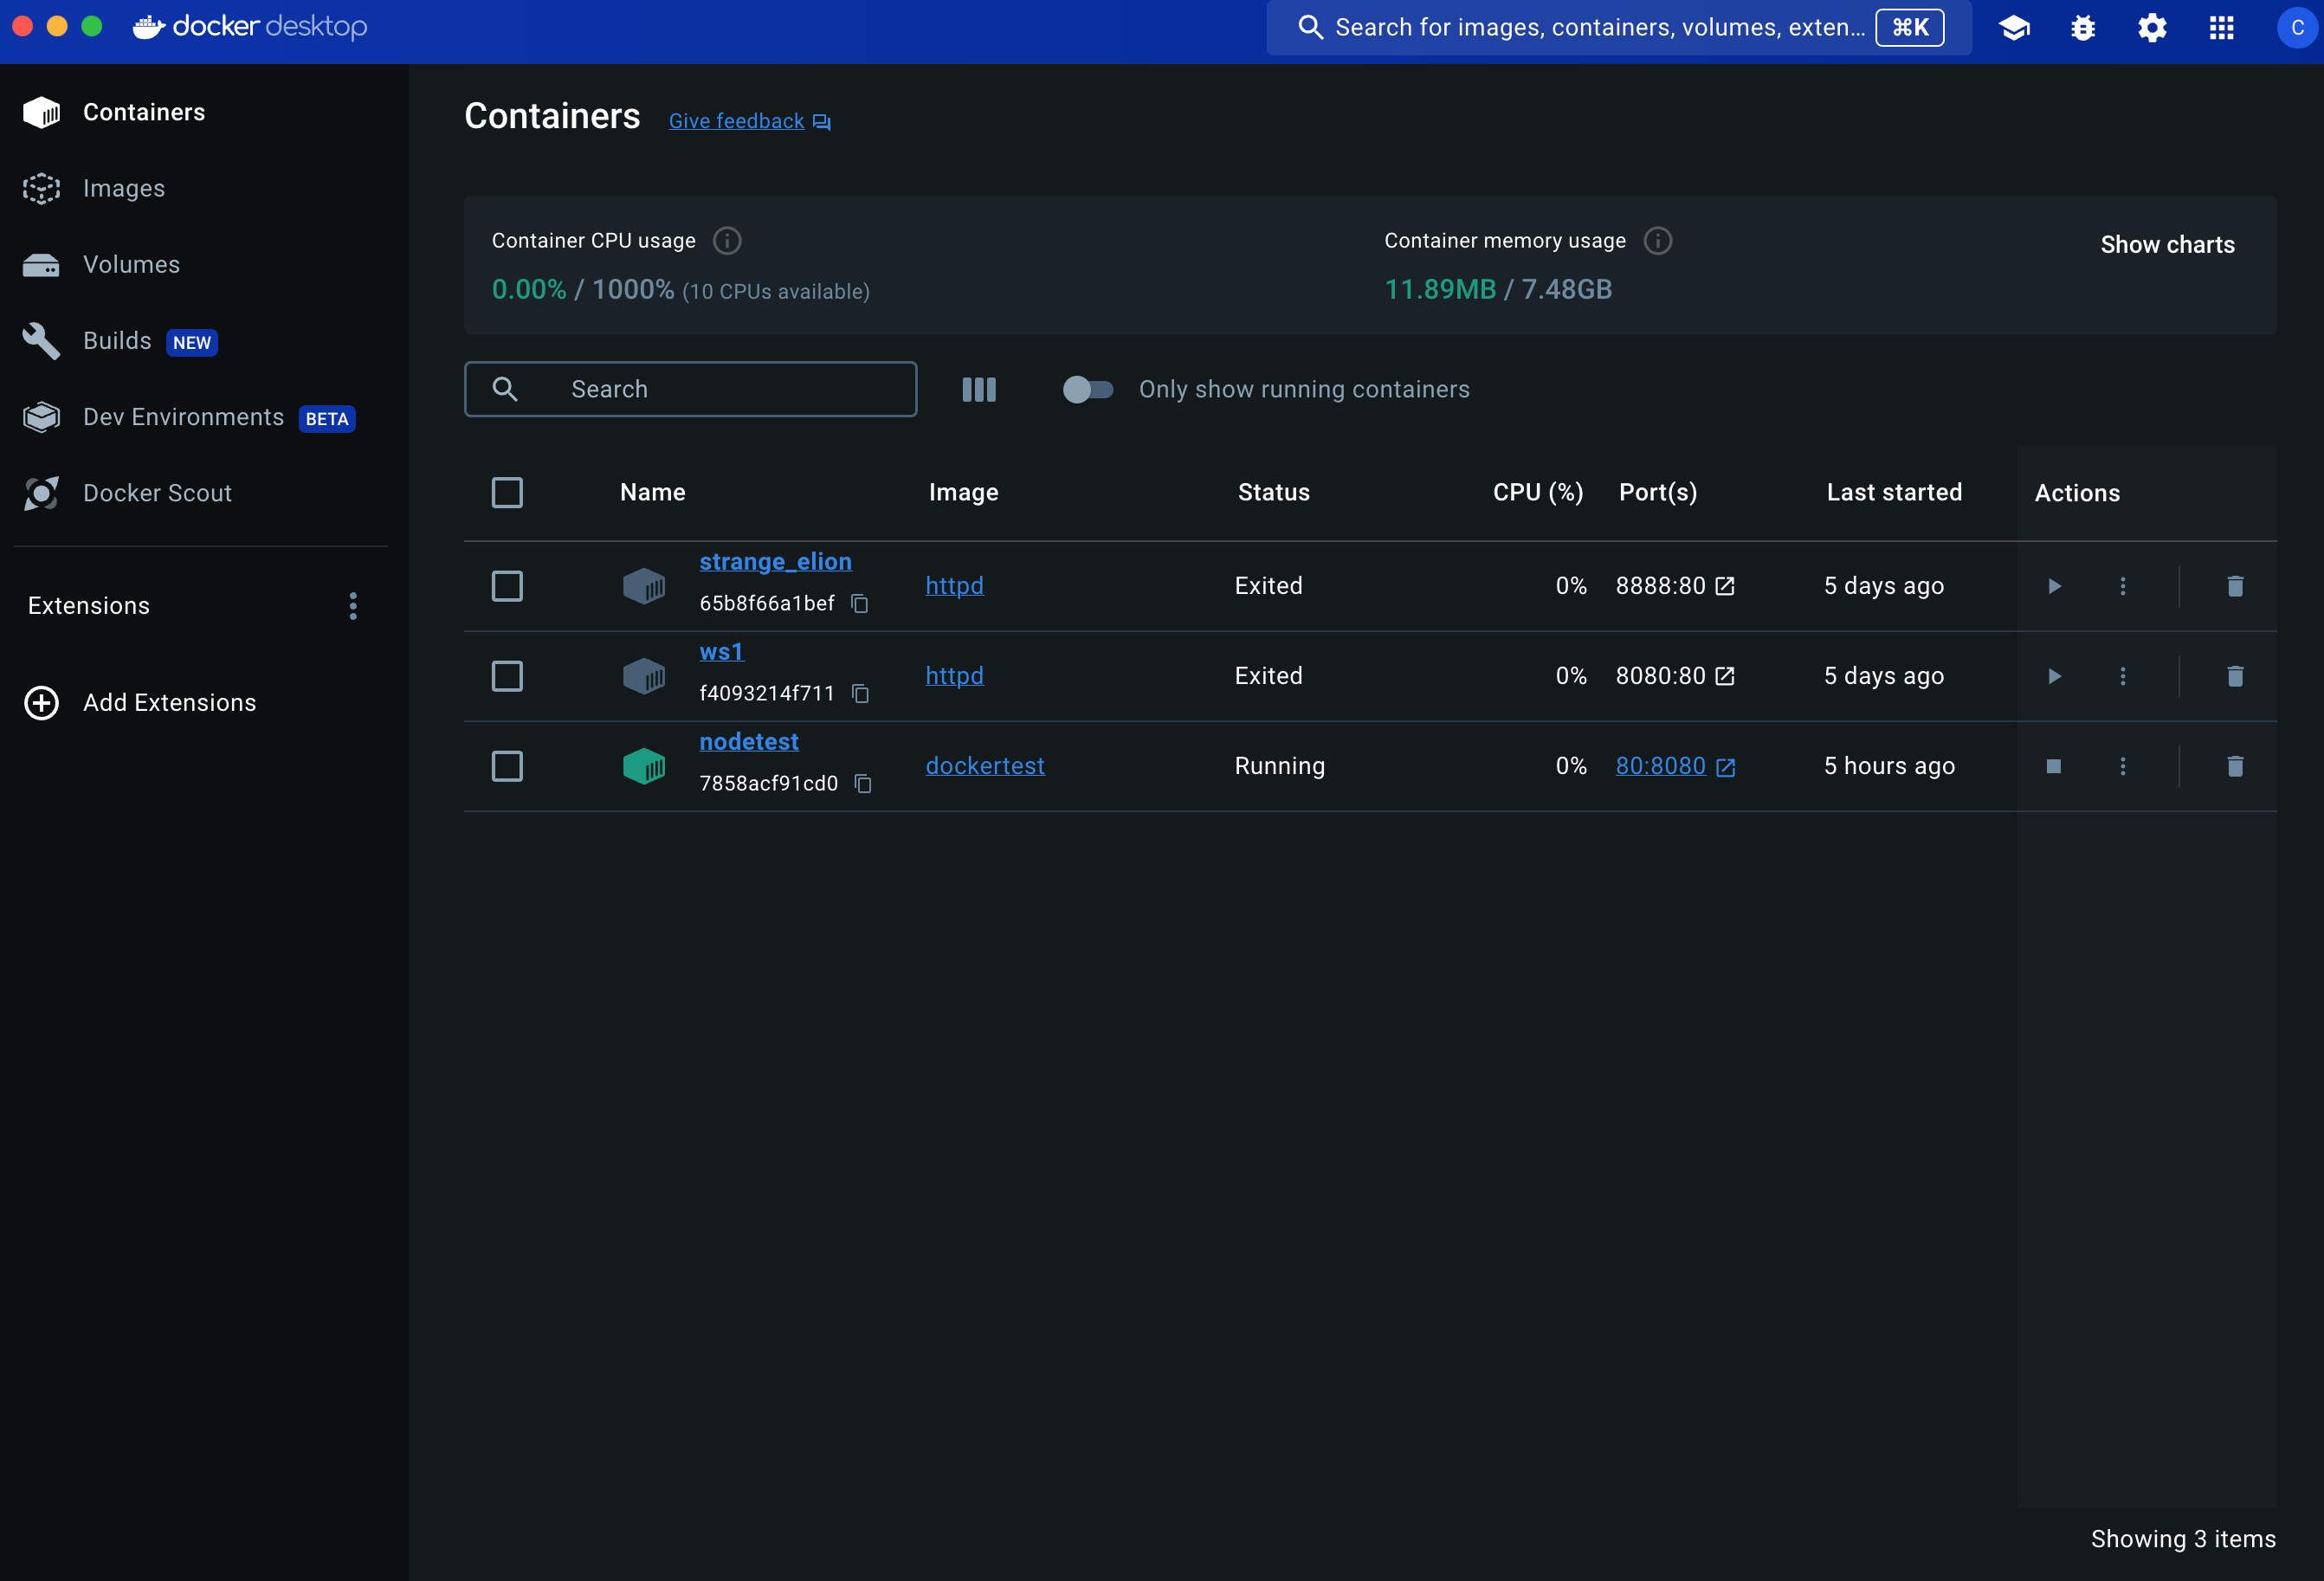
Task: Start the strange_elion container
Action: (x=2054, y=586)
